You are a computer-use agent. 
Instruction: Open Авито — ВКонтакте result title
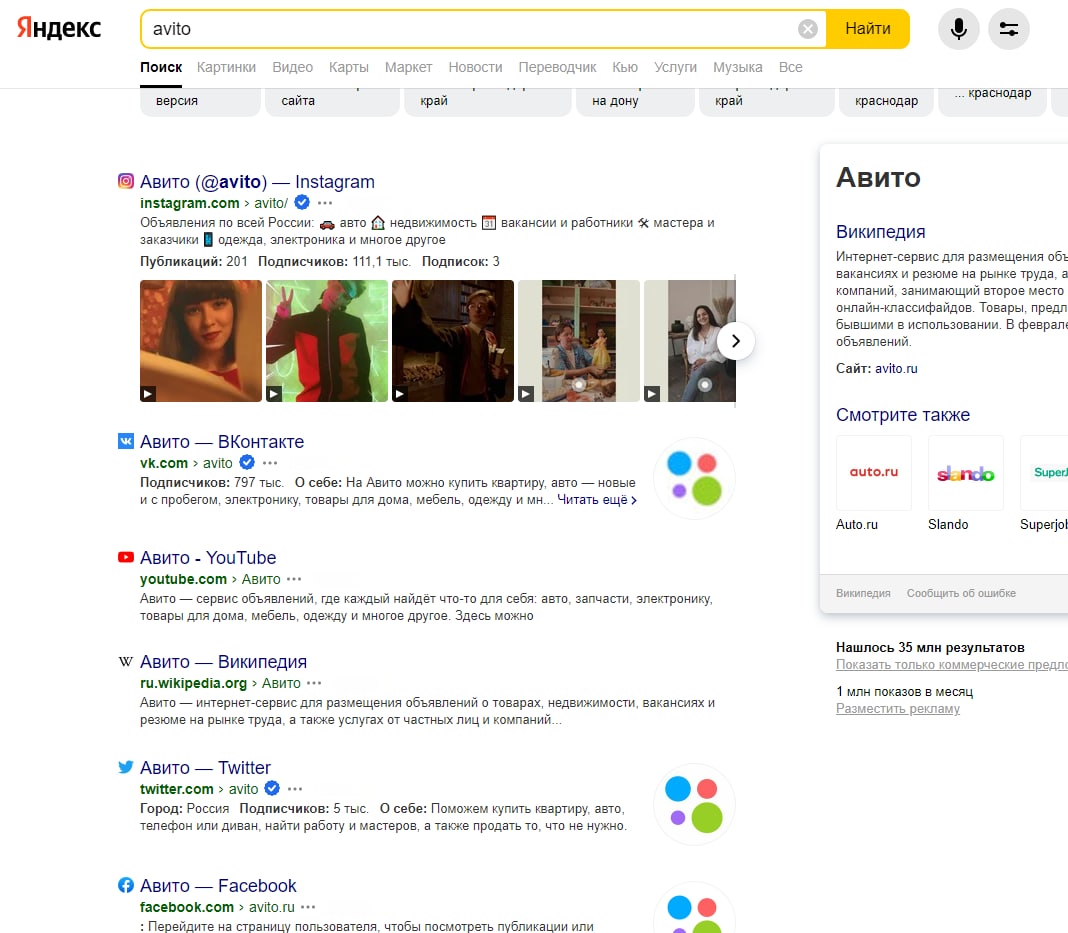(222, 441)
